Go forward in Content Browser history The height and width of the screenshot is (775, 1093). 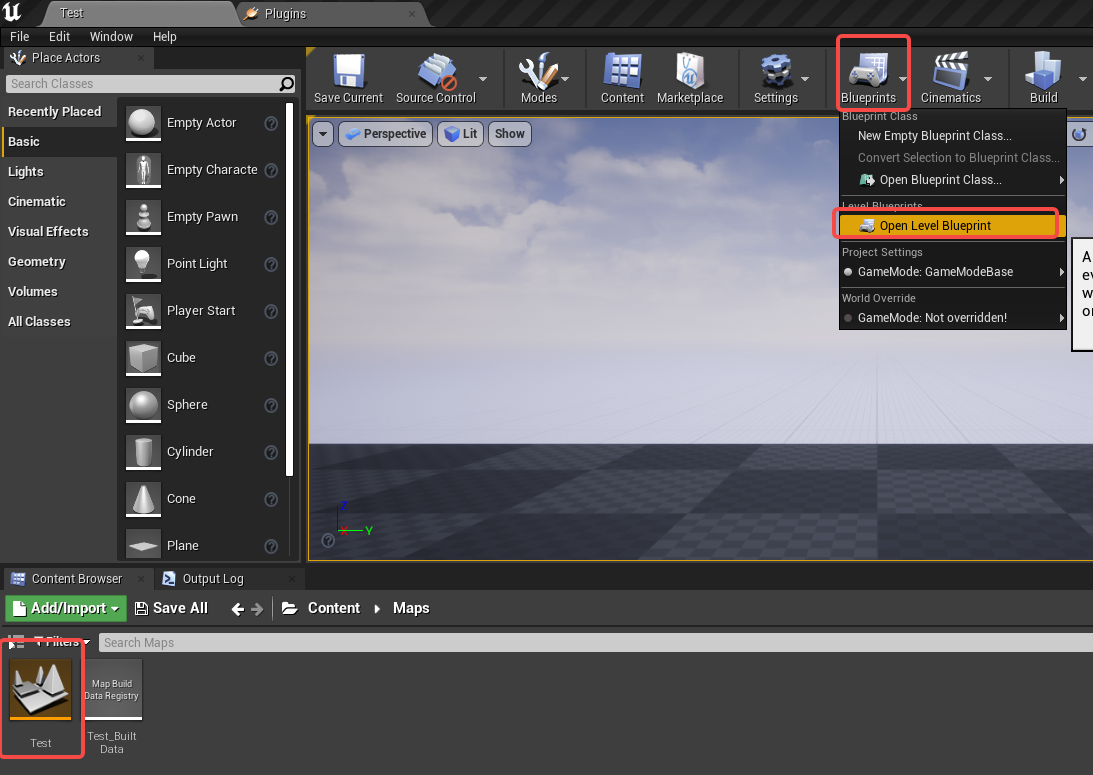click(x=257, y=609)
